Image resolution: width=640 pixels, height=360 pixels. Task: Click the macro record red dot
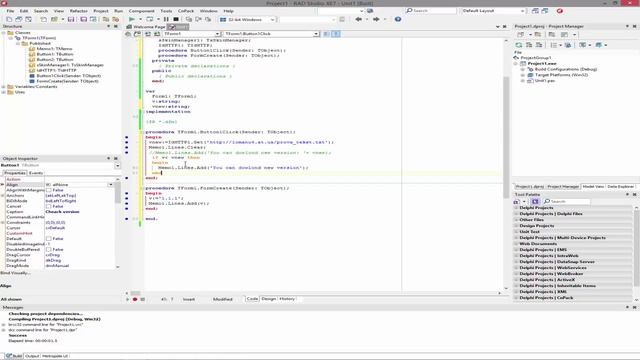(x=135, y=299)
